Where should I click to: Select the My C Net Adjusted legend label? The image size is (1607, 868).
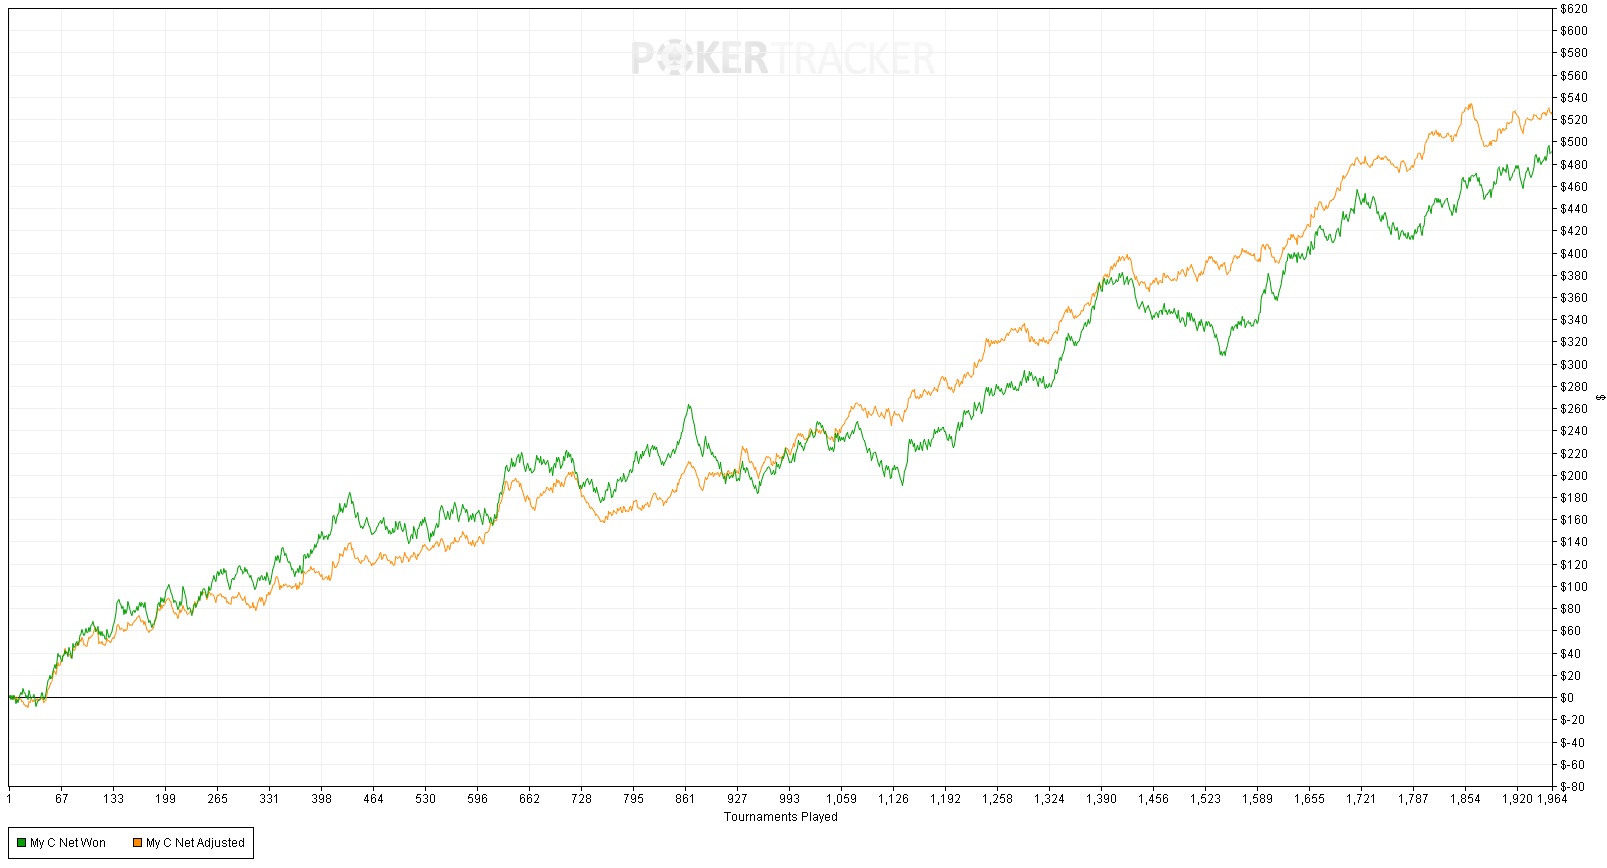[195, 843]
